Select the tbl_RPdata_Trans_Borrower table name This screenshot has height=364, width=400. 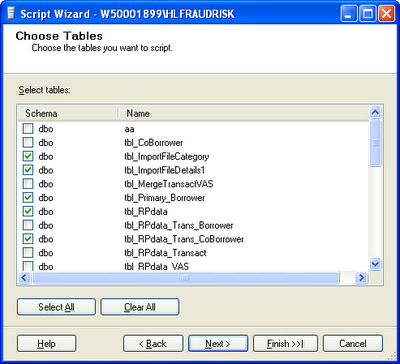[x=179, y=225]
